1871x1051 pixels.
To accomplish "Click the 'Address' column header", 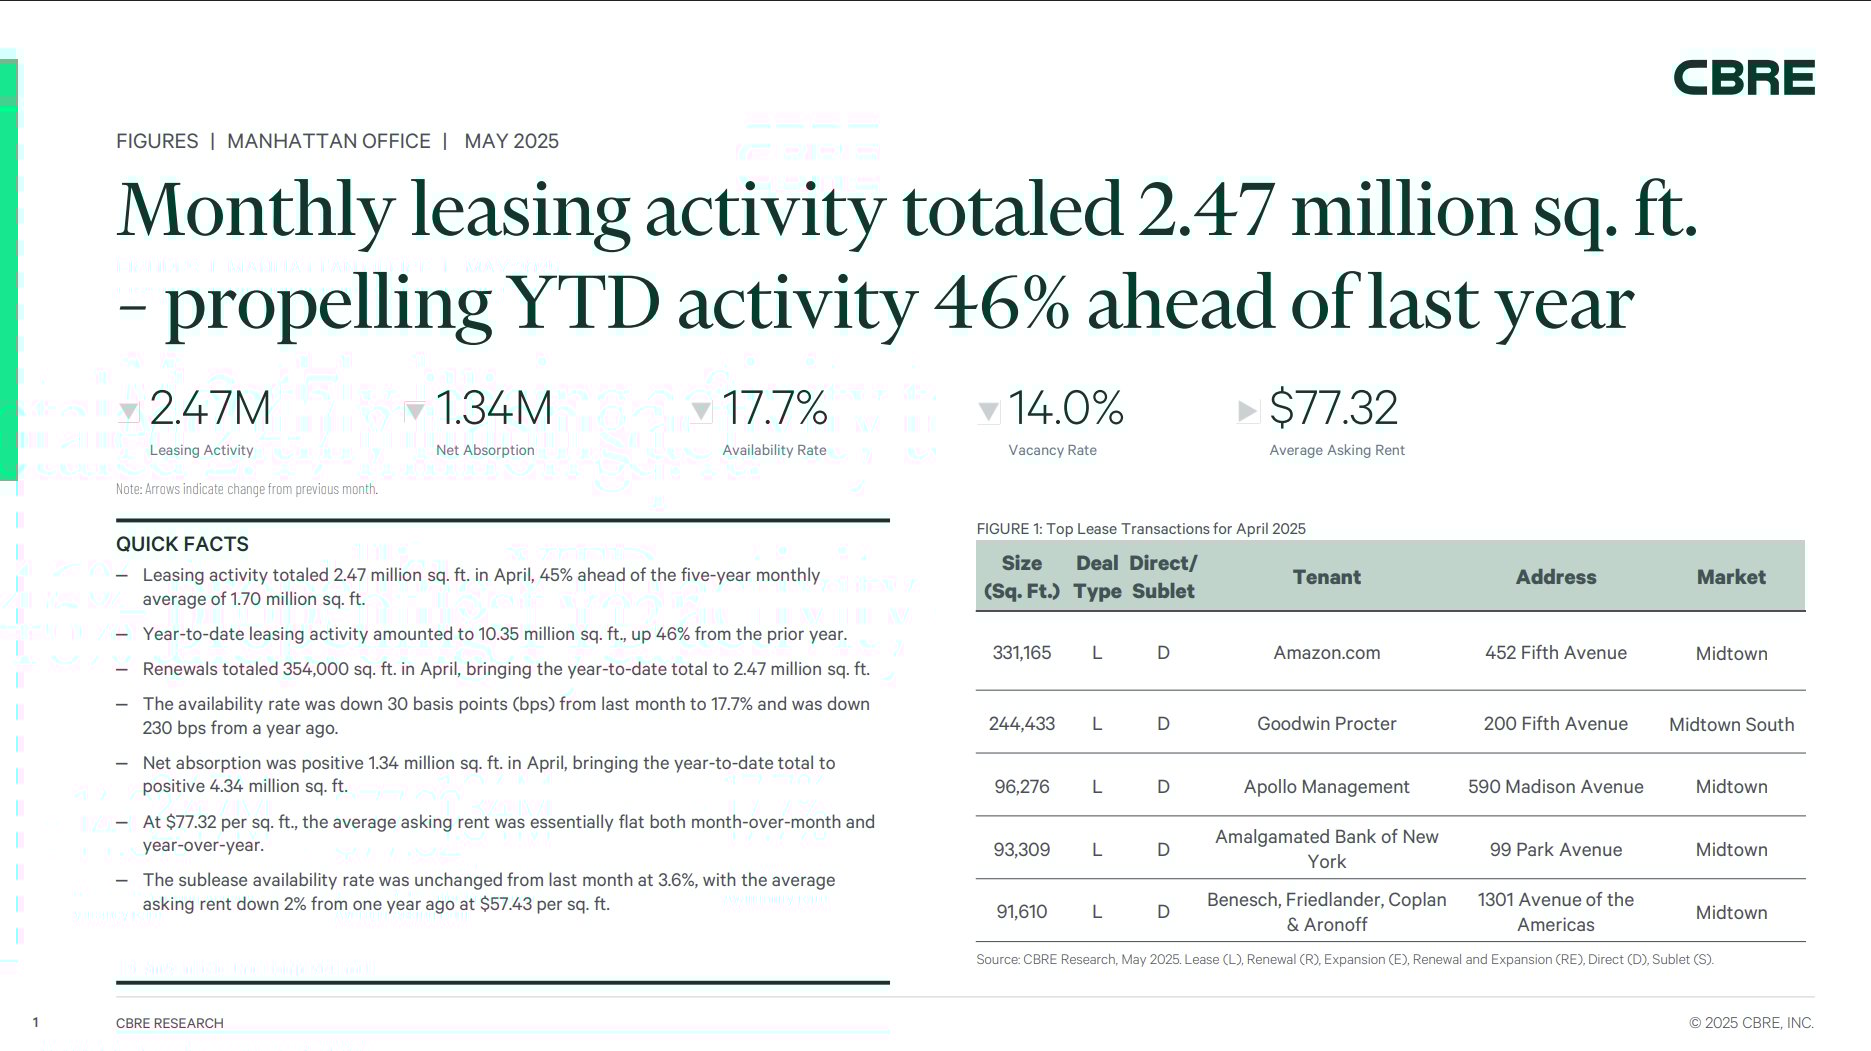I will [x=1556, y=577].
